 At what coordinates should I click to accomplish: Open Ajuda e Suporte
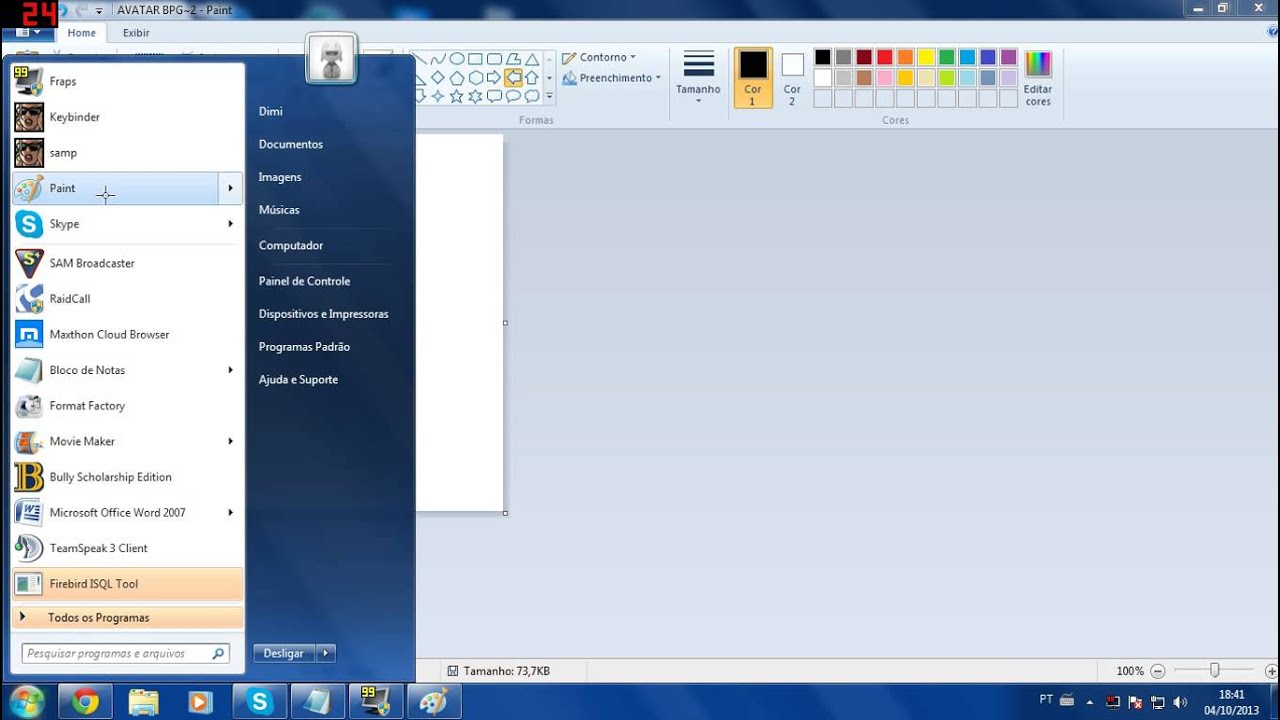[x=298, y=380]
